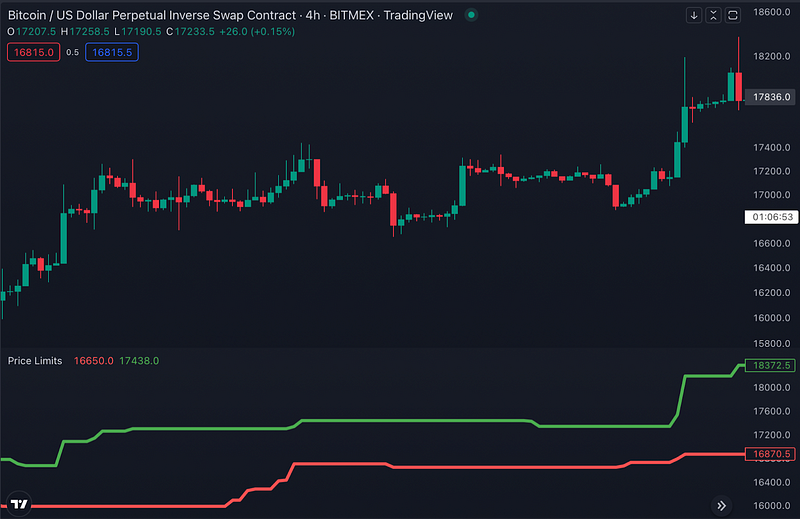
Task: Click the open value O17207.5
Action: [x=32, y=32]
